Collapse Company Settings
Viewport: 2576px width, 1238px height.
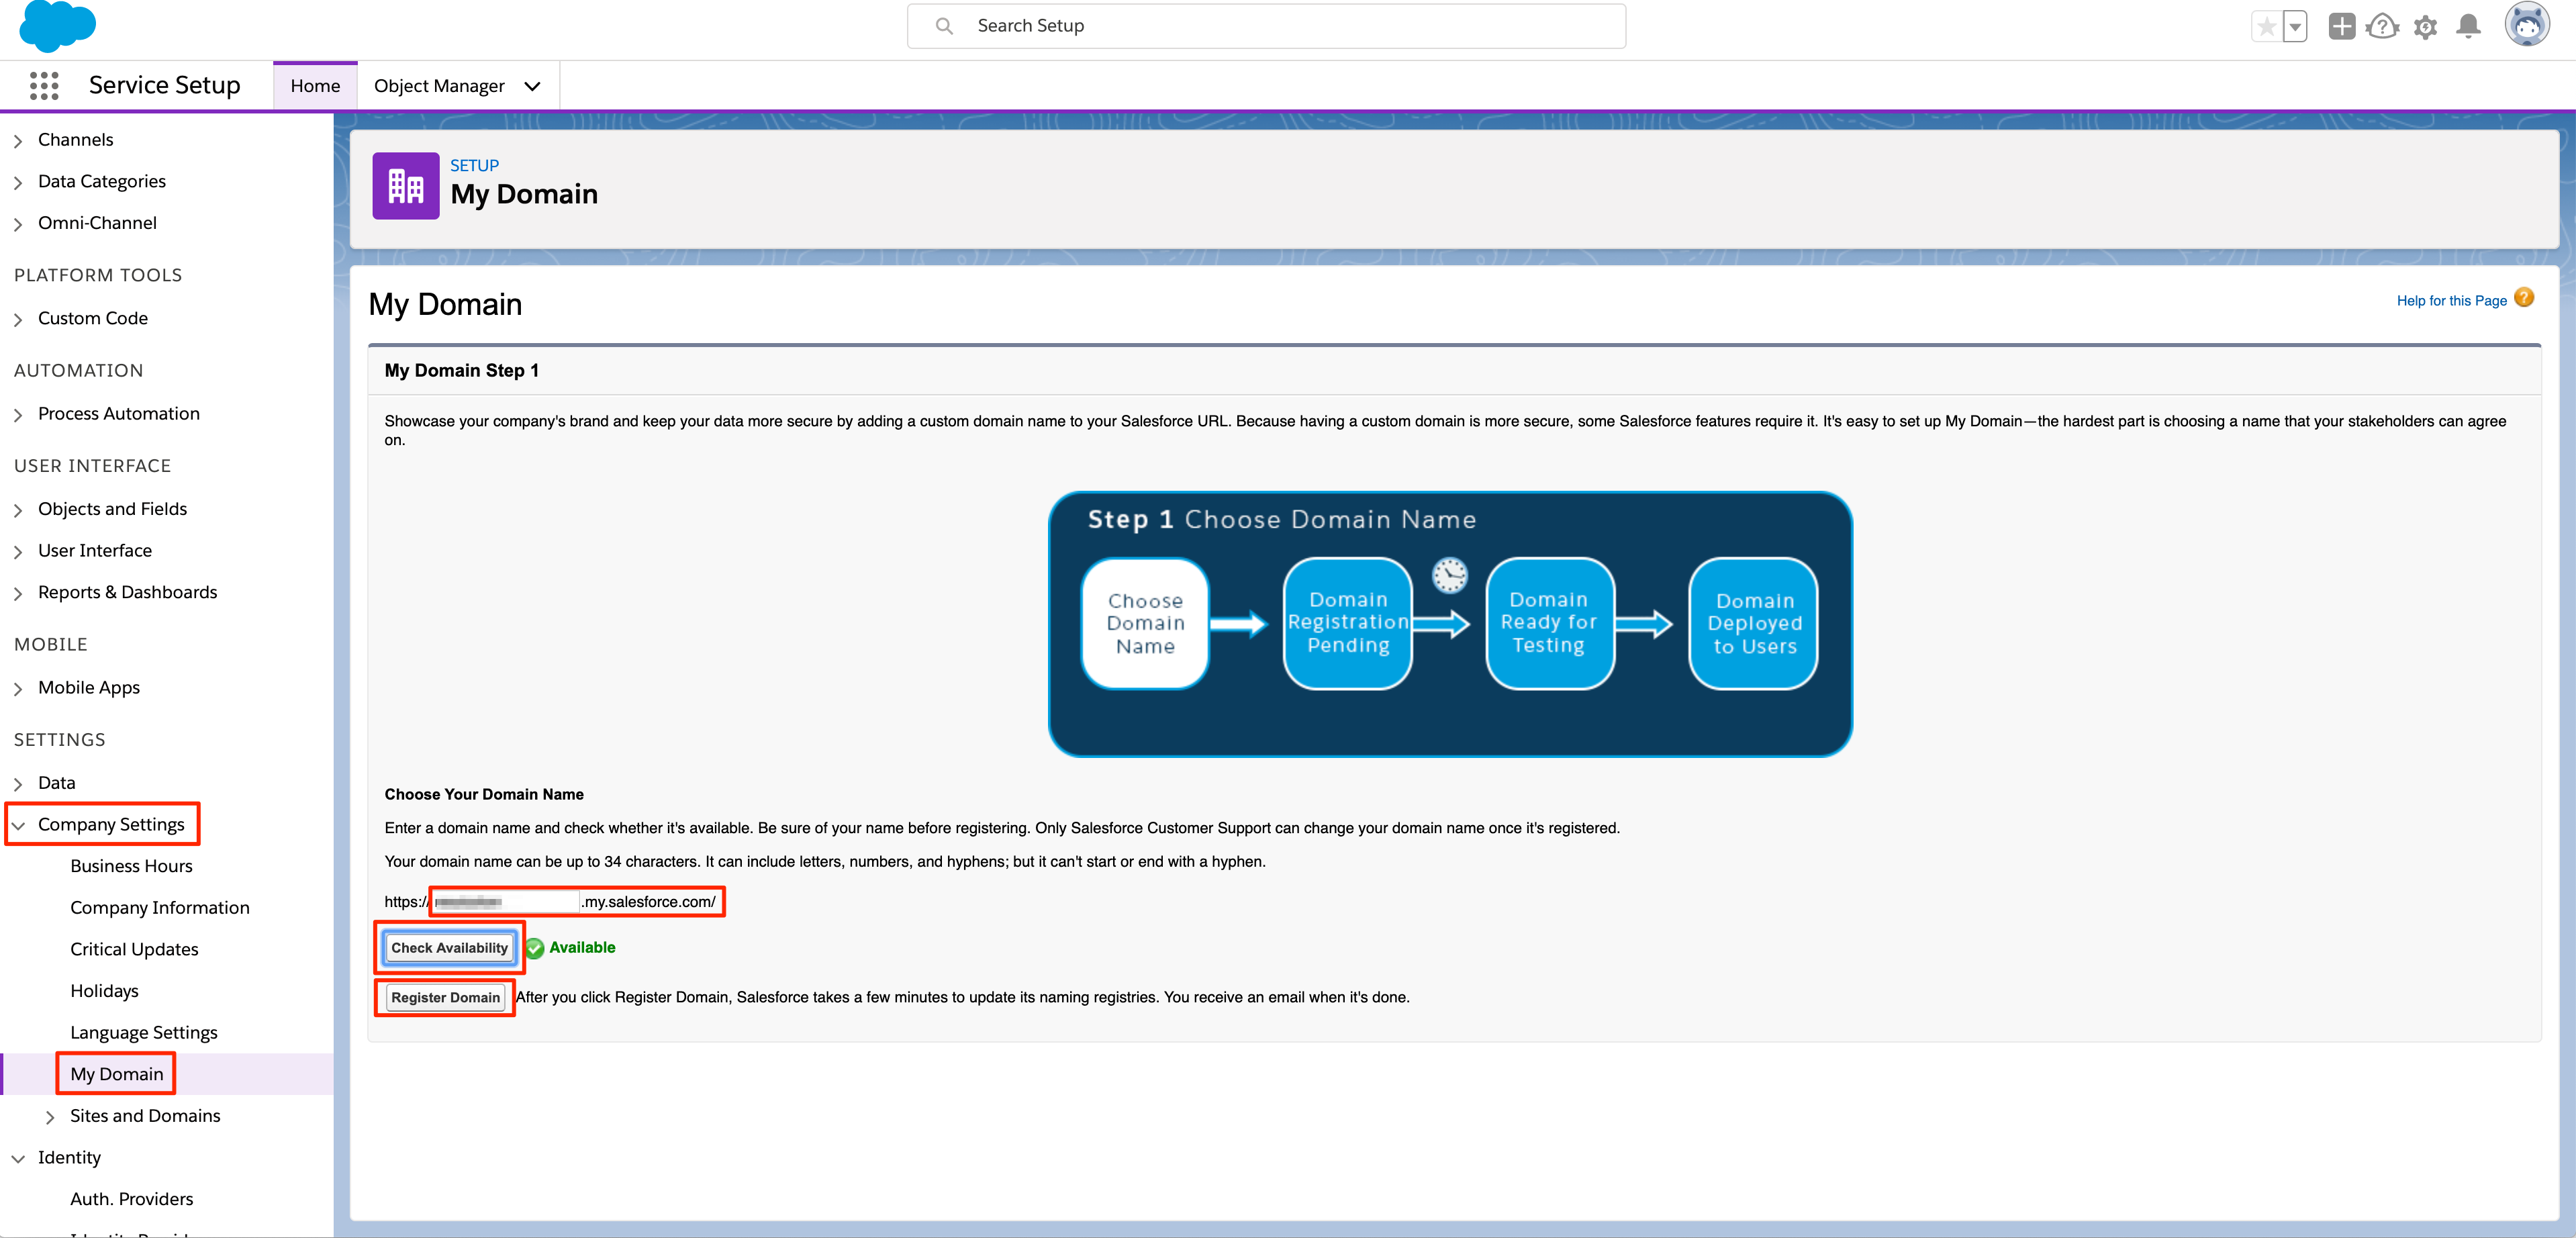pos(18,826)
